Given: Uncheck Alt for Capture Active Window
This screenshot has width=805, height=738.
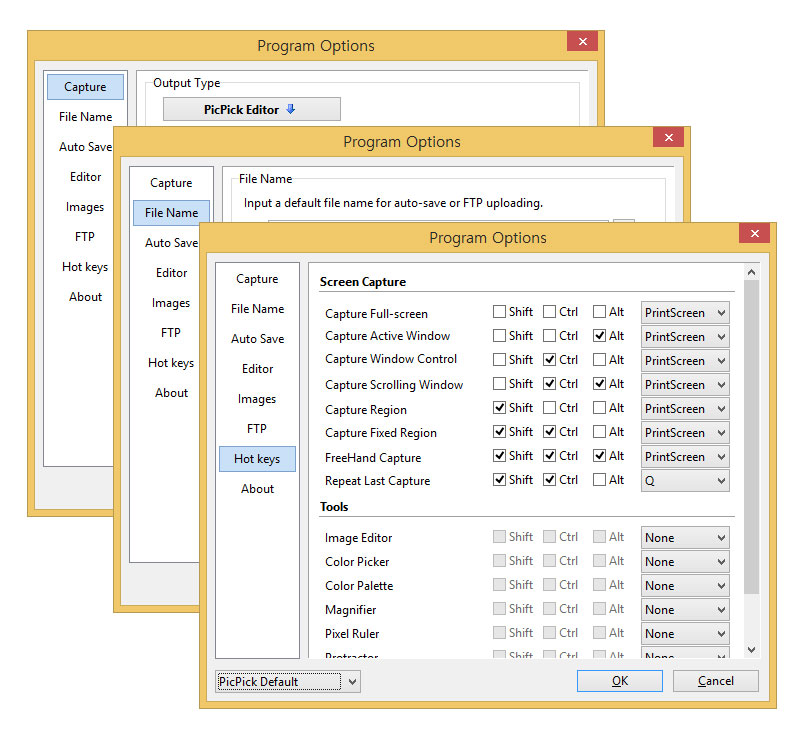Looking at the screenshot, I should pos(600,336).
